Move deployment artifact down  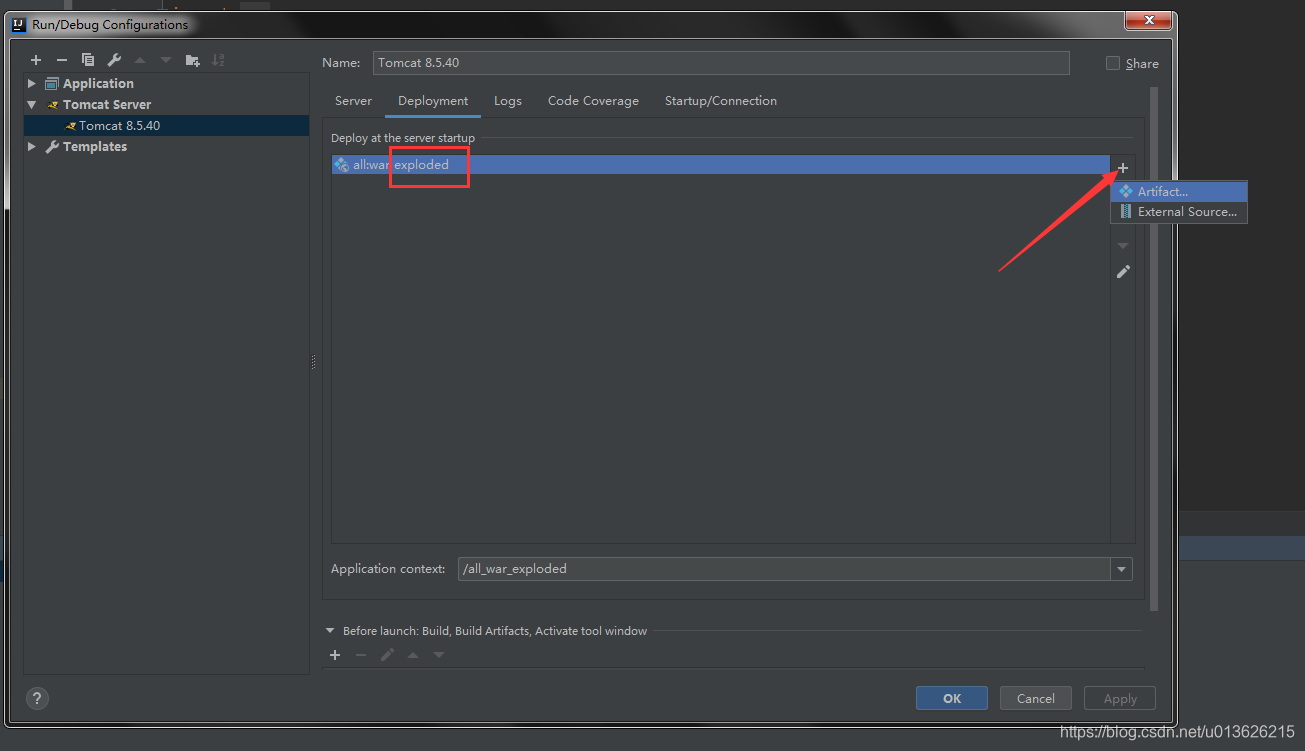(x=1123, y=245)
